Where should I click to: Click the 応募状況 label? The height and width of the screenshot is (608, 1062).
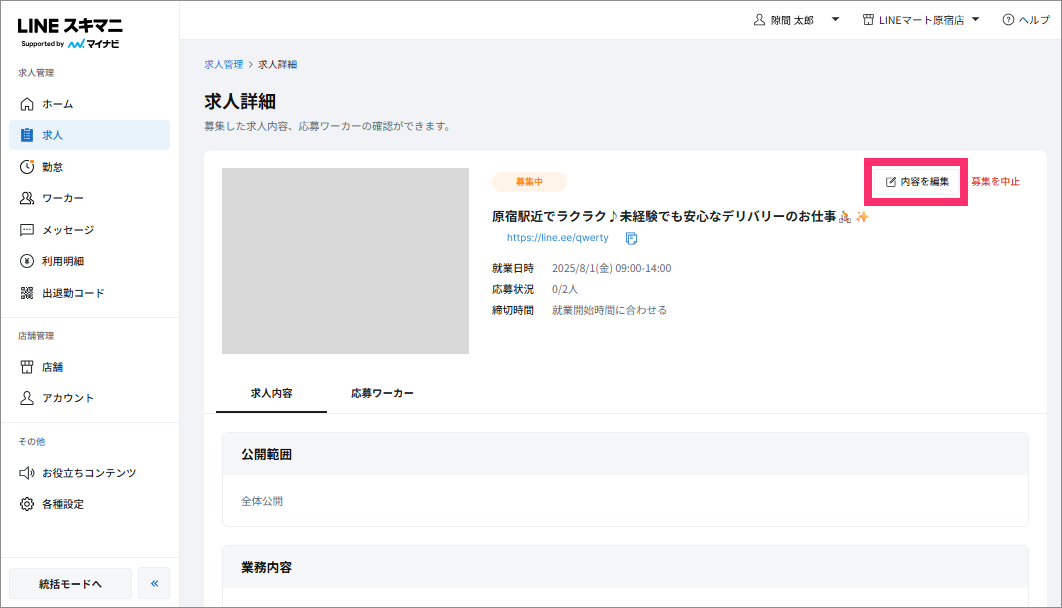513,289
